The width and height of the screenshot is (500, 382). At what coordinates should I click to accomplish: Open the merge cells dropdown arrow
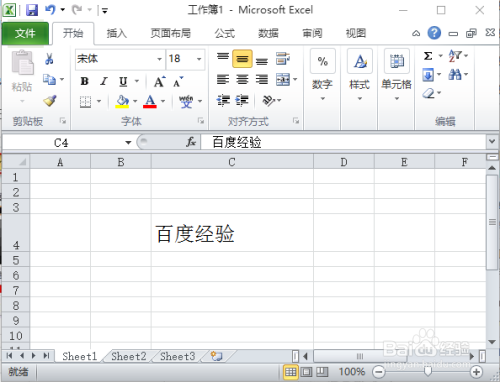295,80
